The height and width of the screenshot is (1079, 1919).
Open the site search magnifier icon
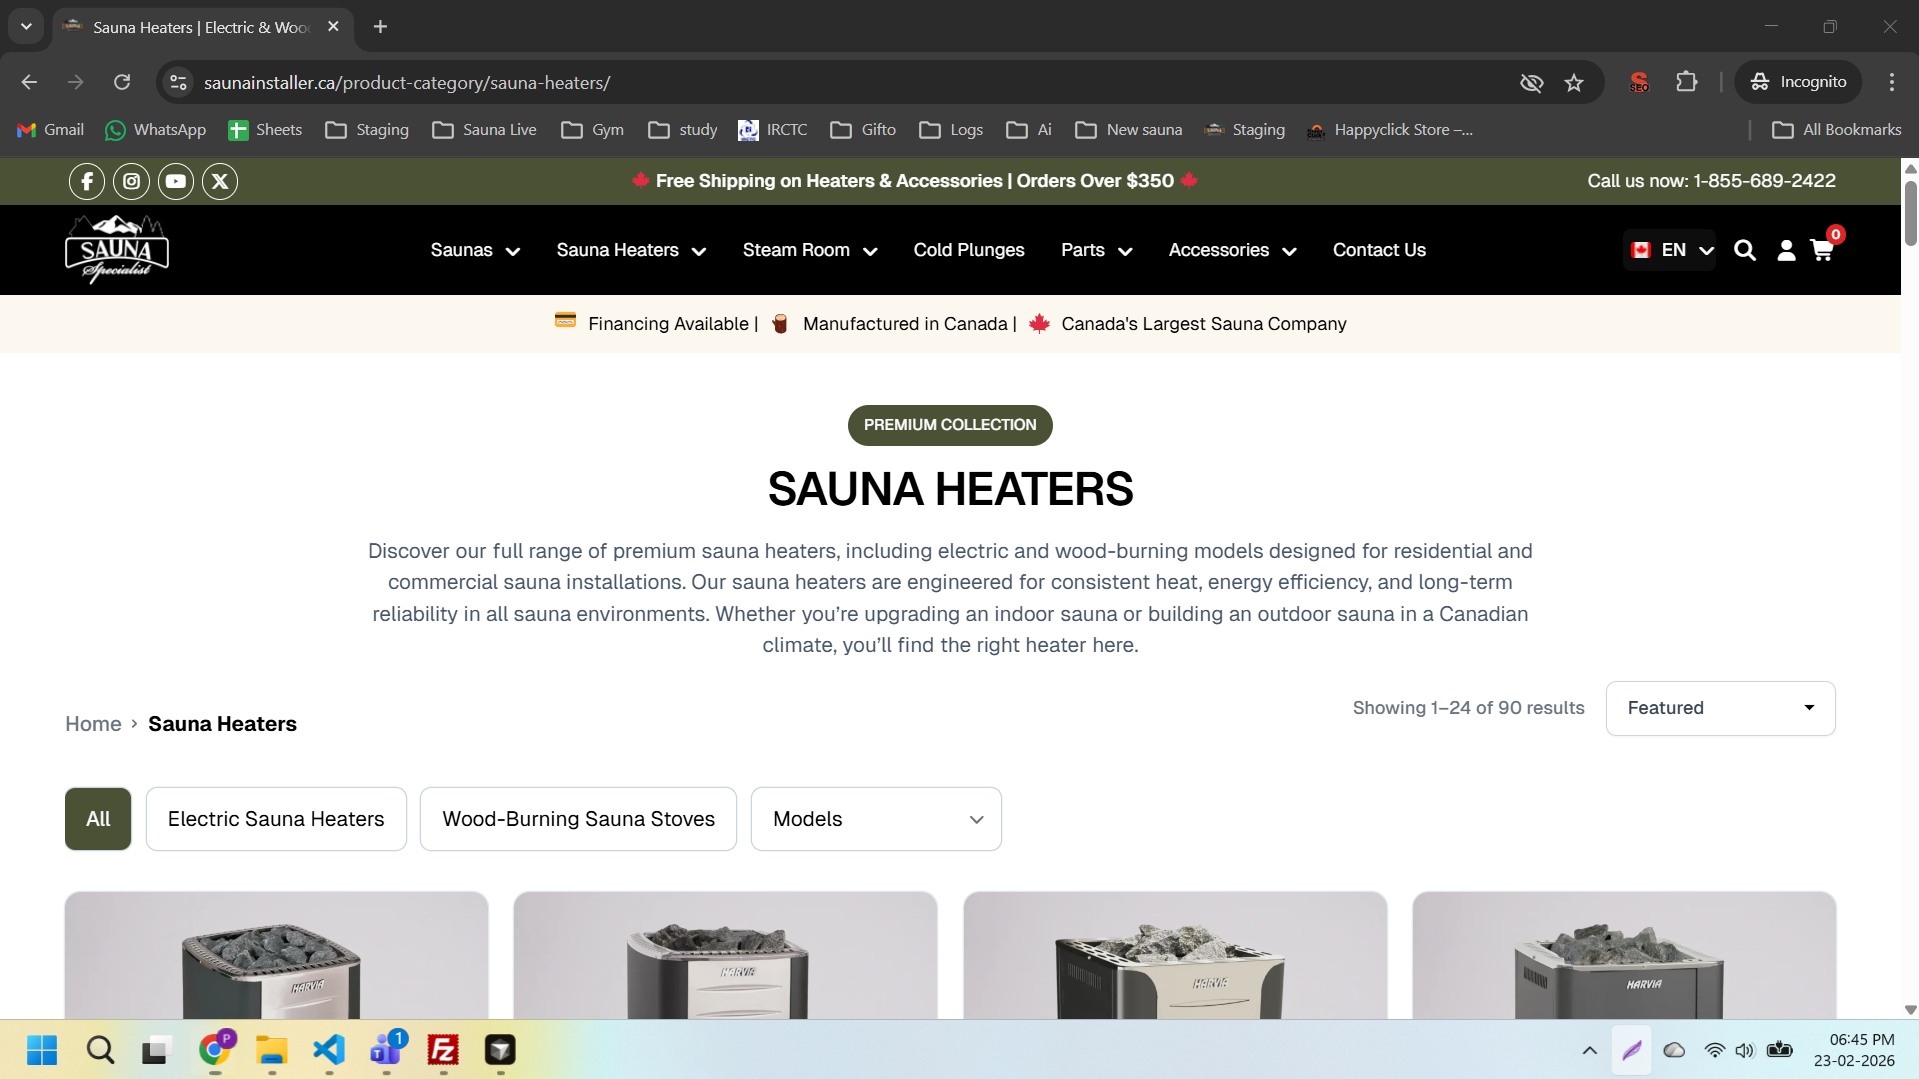click(x=1745, y=250)
